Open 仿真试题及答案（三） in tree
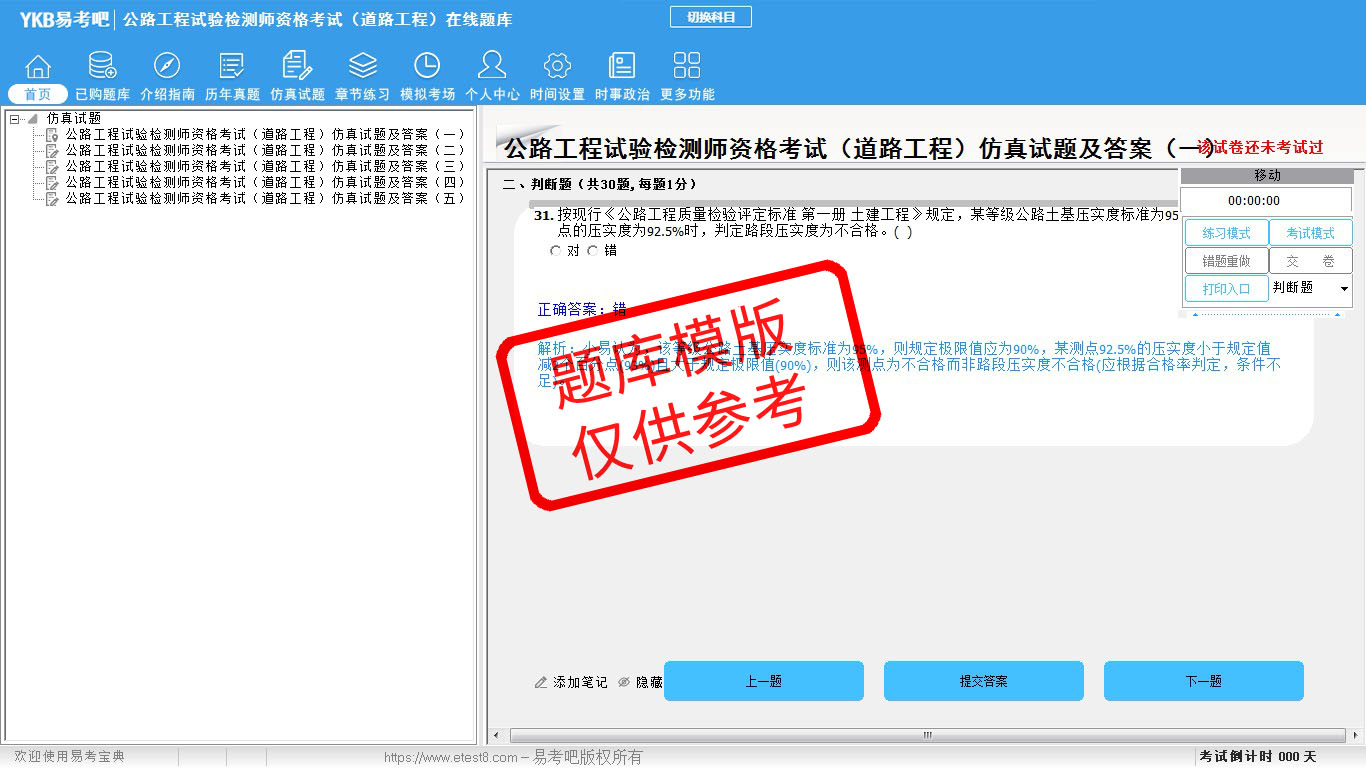The width and height of the screenshot is (1366, 768). 265,166
